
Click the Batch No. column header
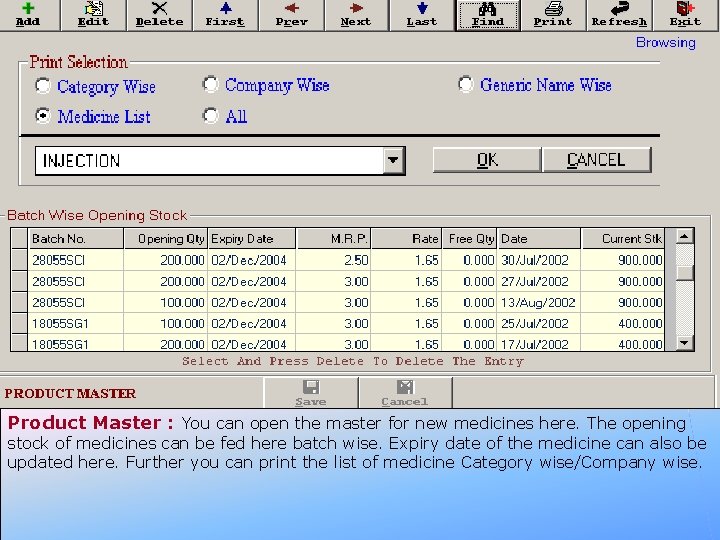coord(75,239)
